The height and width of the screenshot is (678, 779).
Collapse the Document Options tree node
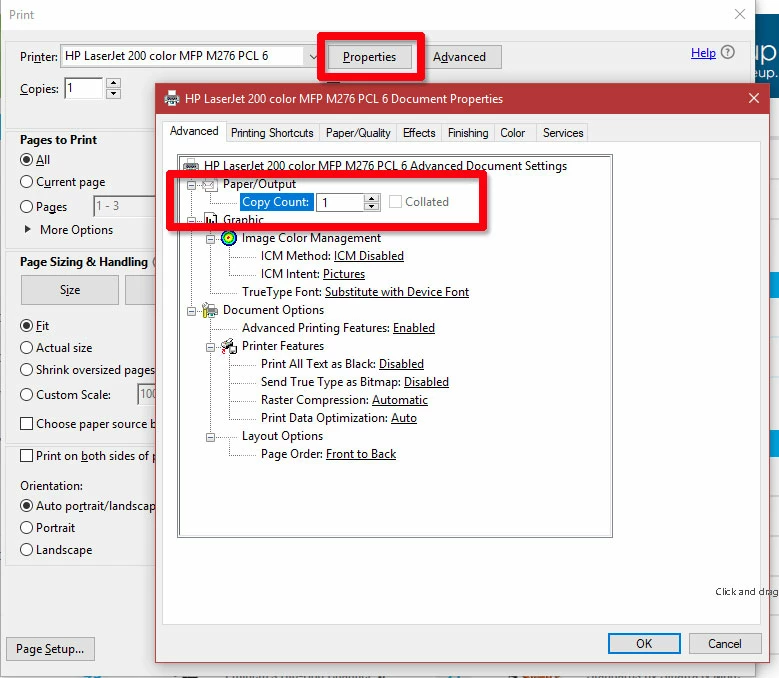coord(191,311)
